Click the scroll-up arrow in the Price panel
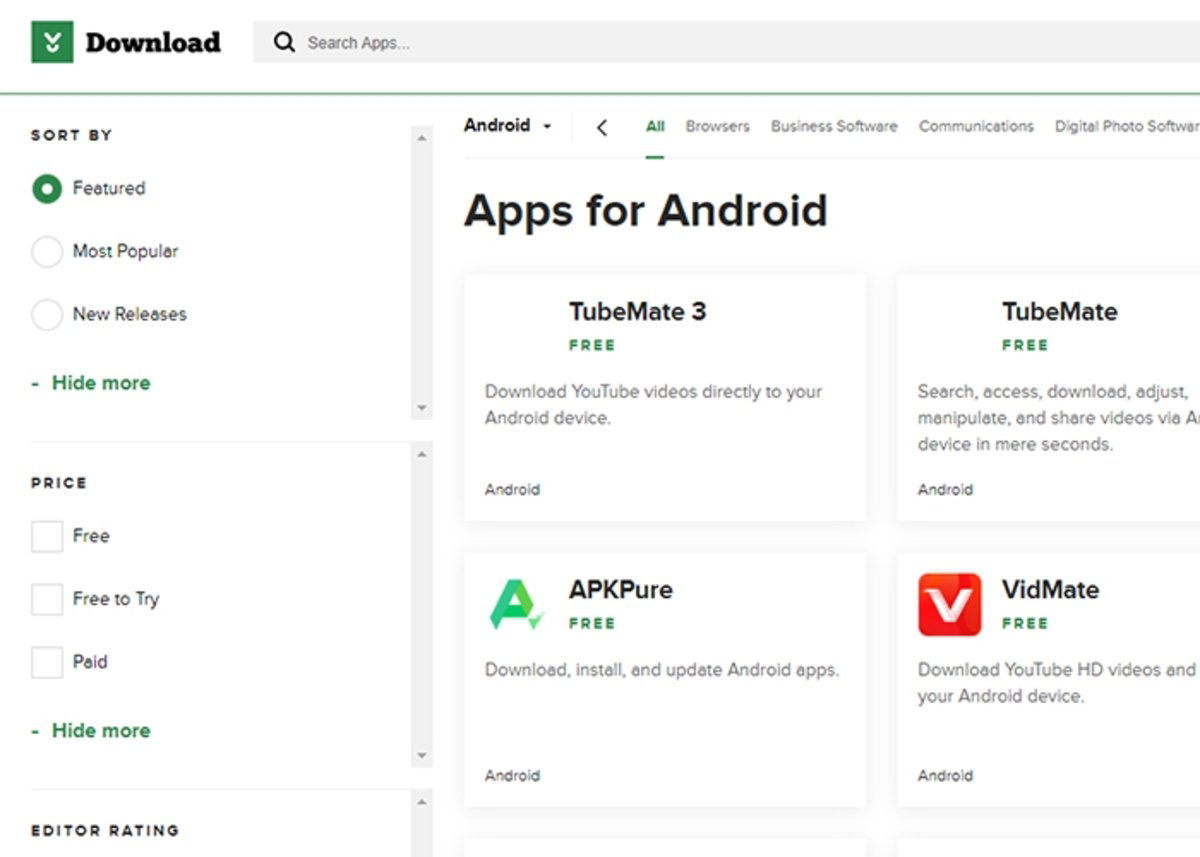Screen dimensions: 1200x857 [422, 456]
